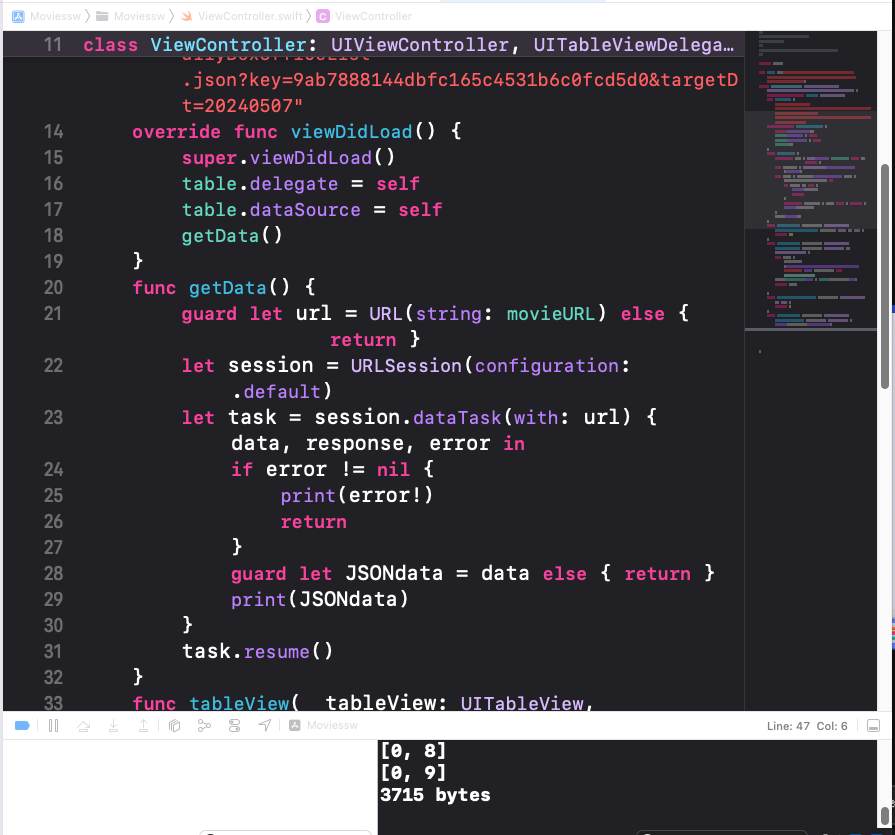Image resolution: width=895 pixels, height=835 pixels.
Task: Click tableView function on line 33
Action: pos(240,703)
